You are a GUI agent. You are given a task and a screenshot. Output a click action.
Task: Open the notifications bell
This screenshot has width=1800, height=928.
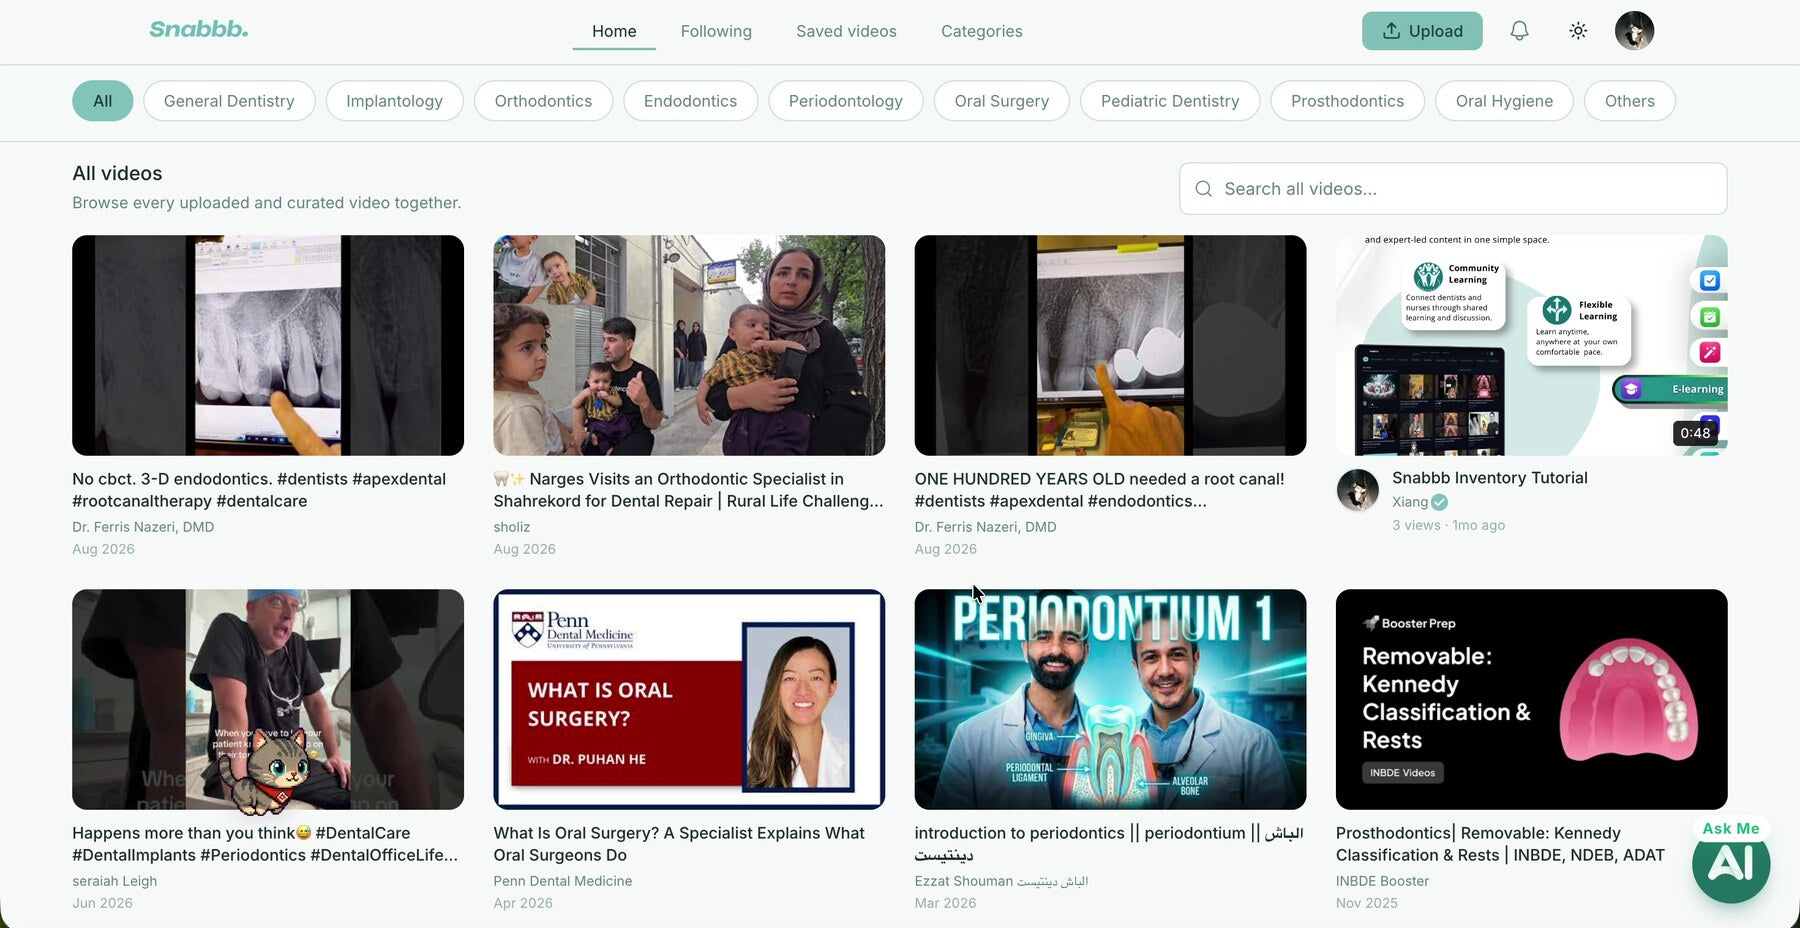click(x=1519, y=31)
